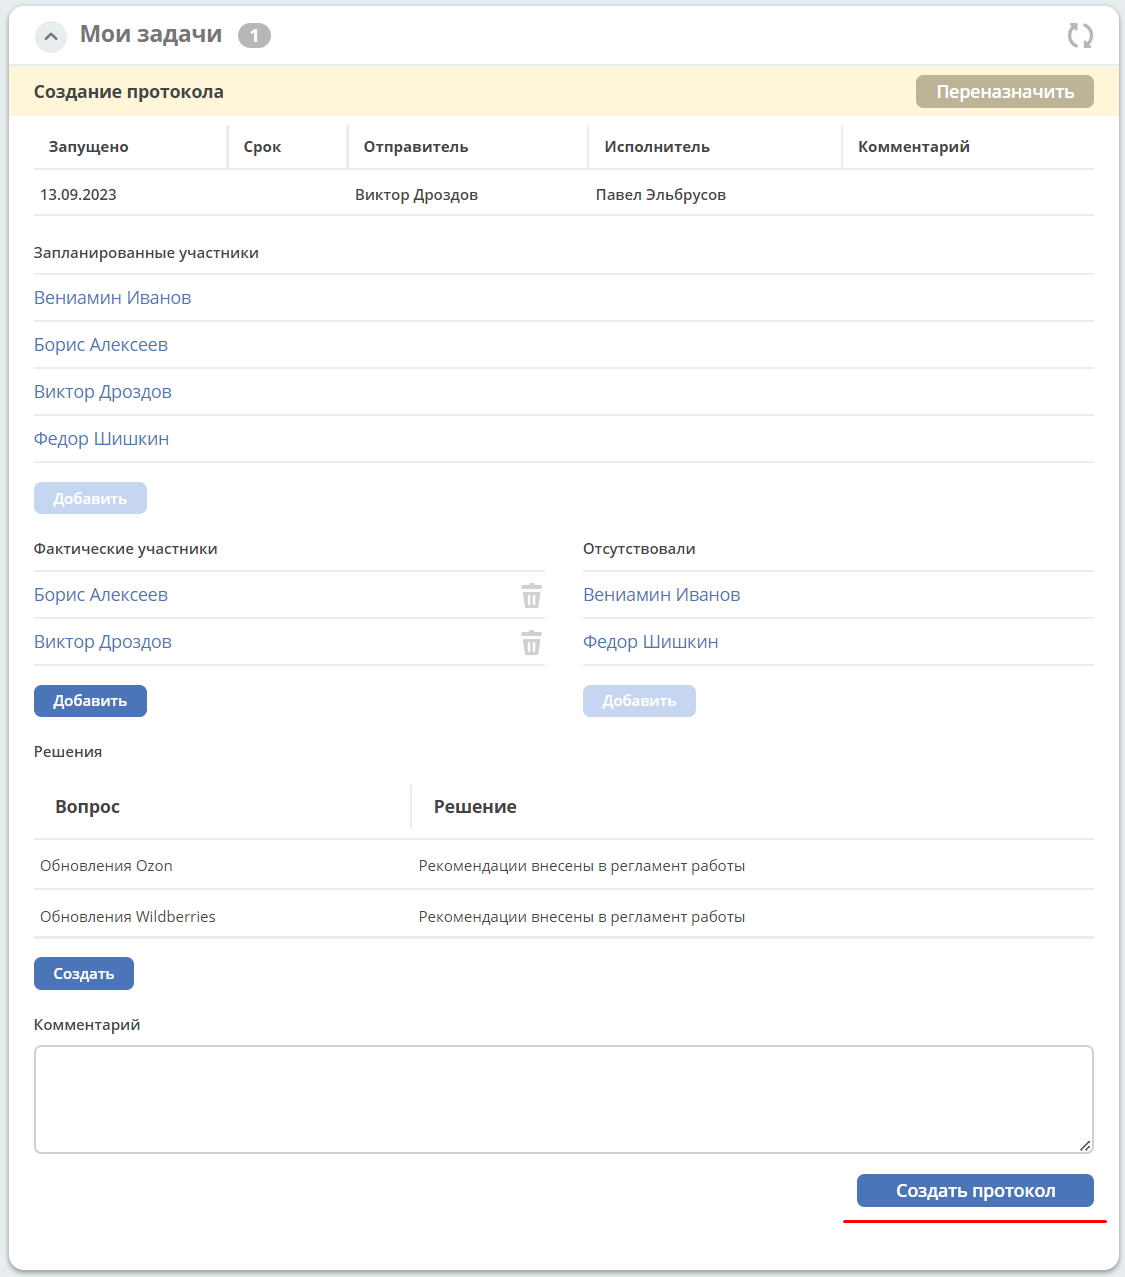Click the Ozon decision text cell

click(581, 866)
